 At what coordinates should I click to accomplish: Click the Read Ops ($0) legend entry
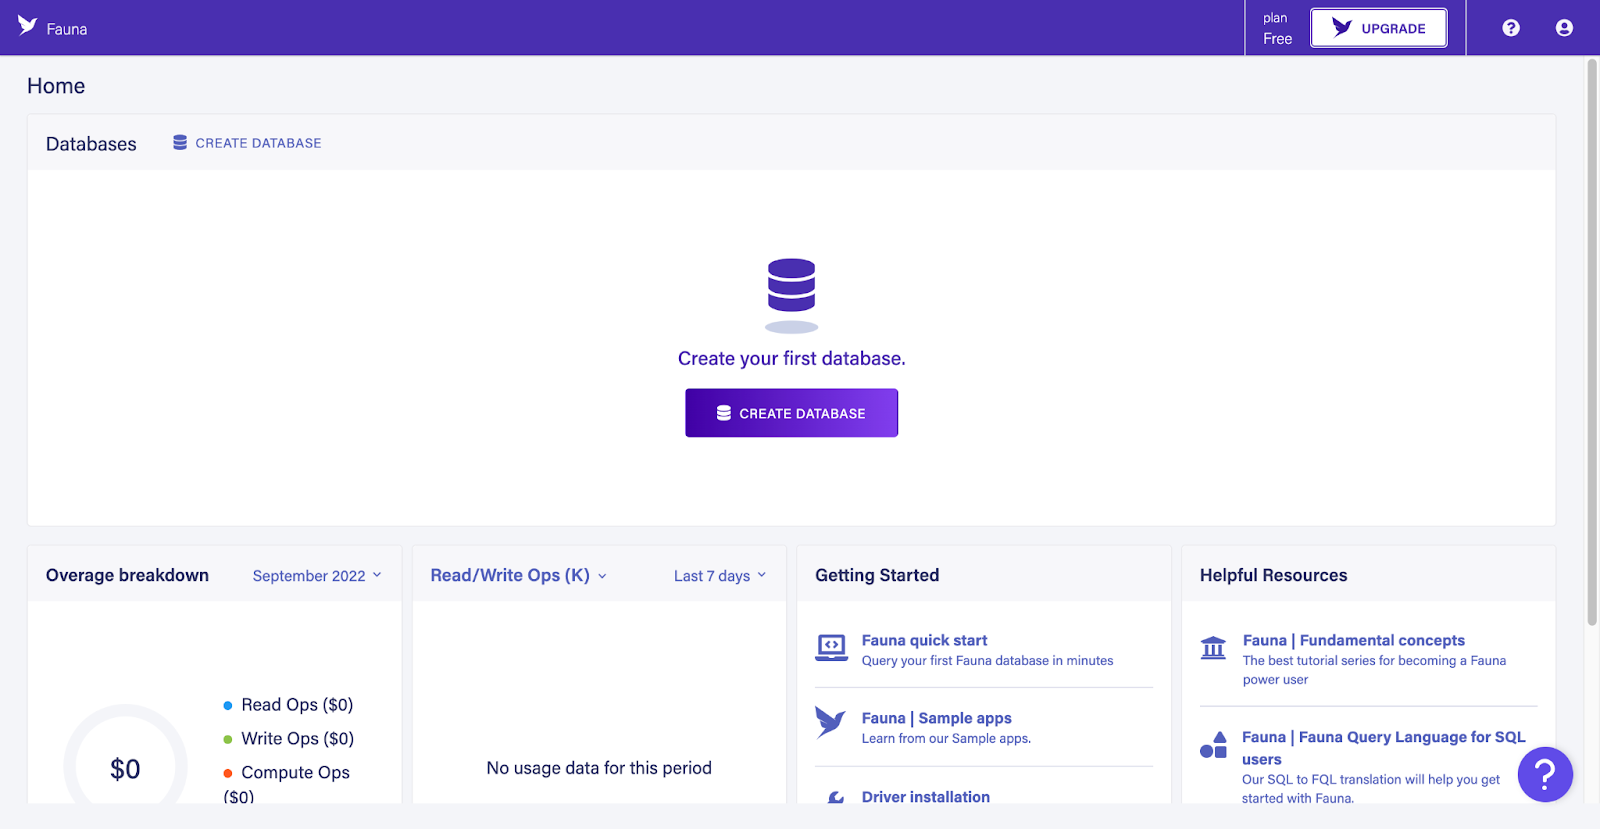(x=288, y=705)
